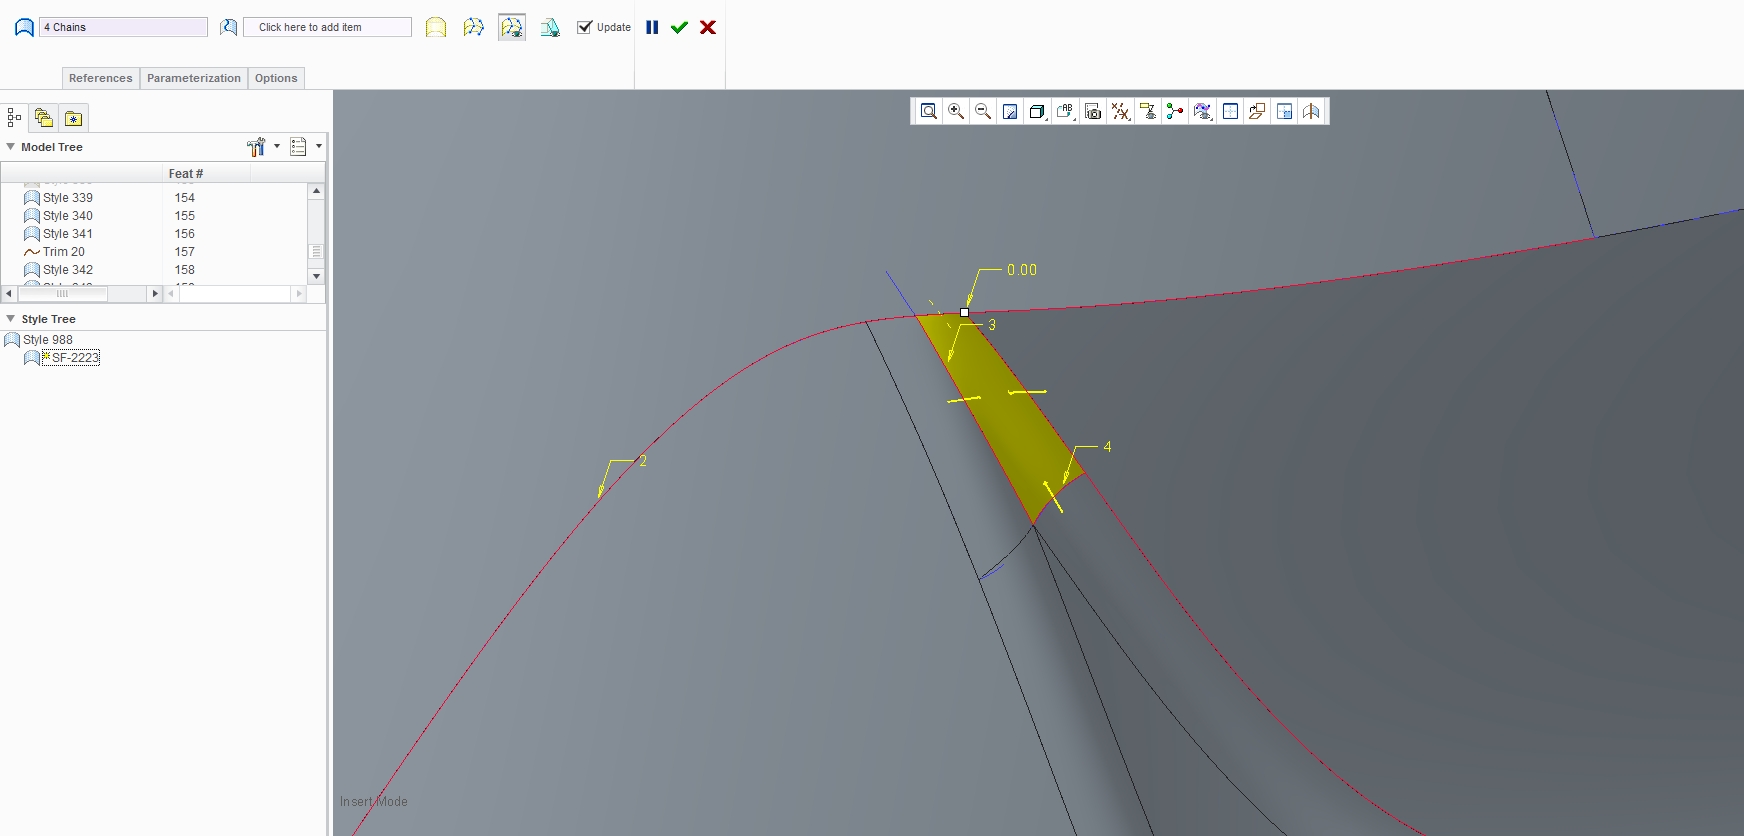The image size is (1744, 836).
Task: Select Style 342 in Model Tree
Action: (x=68, y=270)
